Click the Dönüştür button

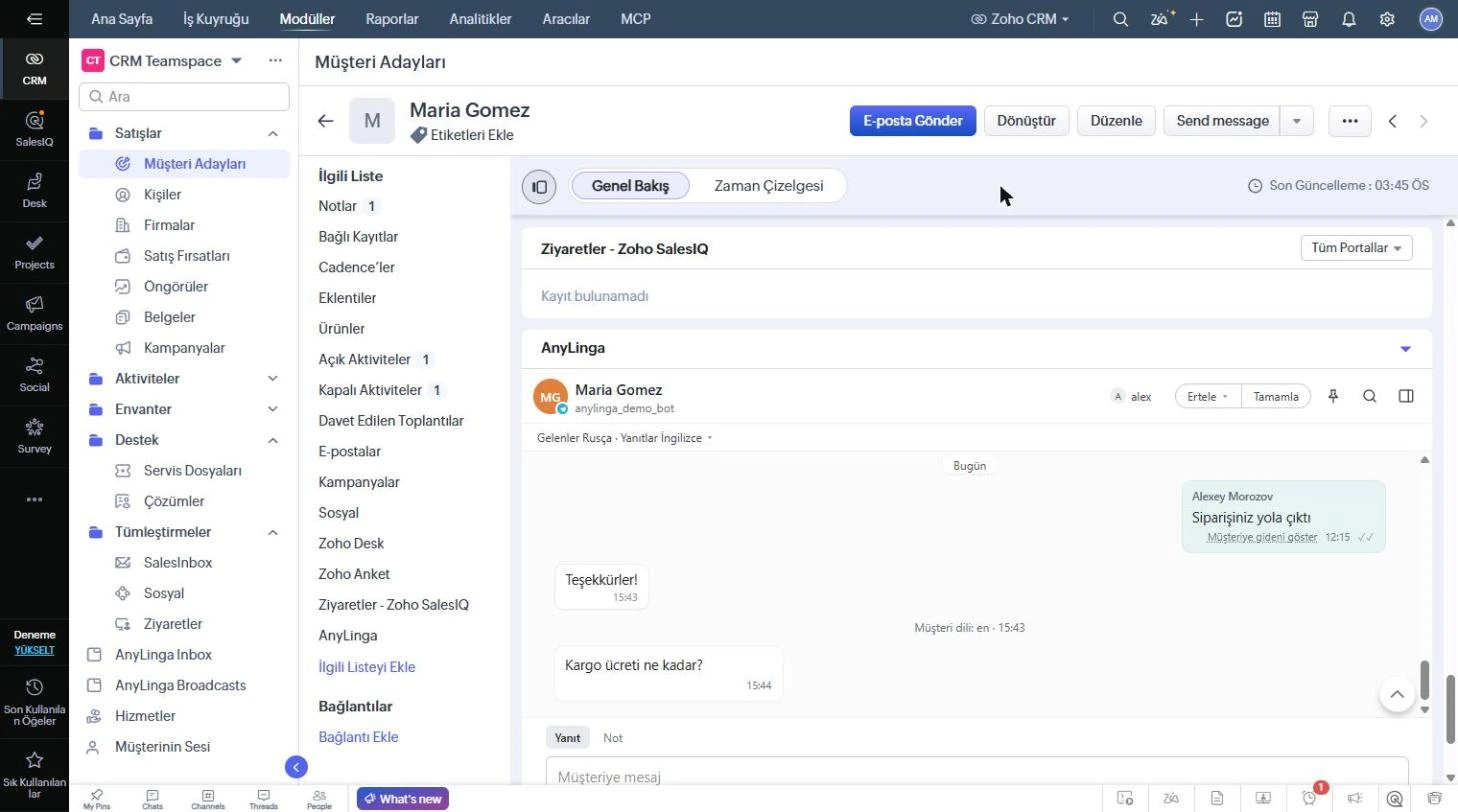[x=1027, y=121]
